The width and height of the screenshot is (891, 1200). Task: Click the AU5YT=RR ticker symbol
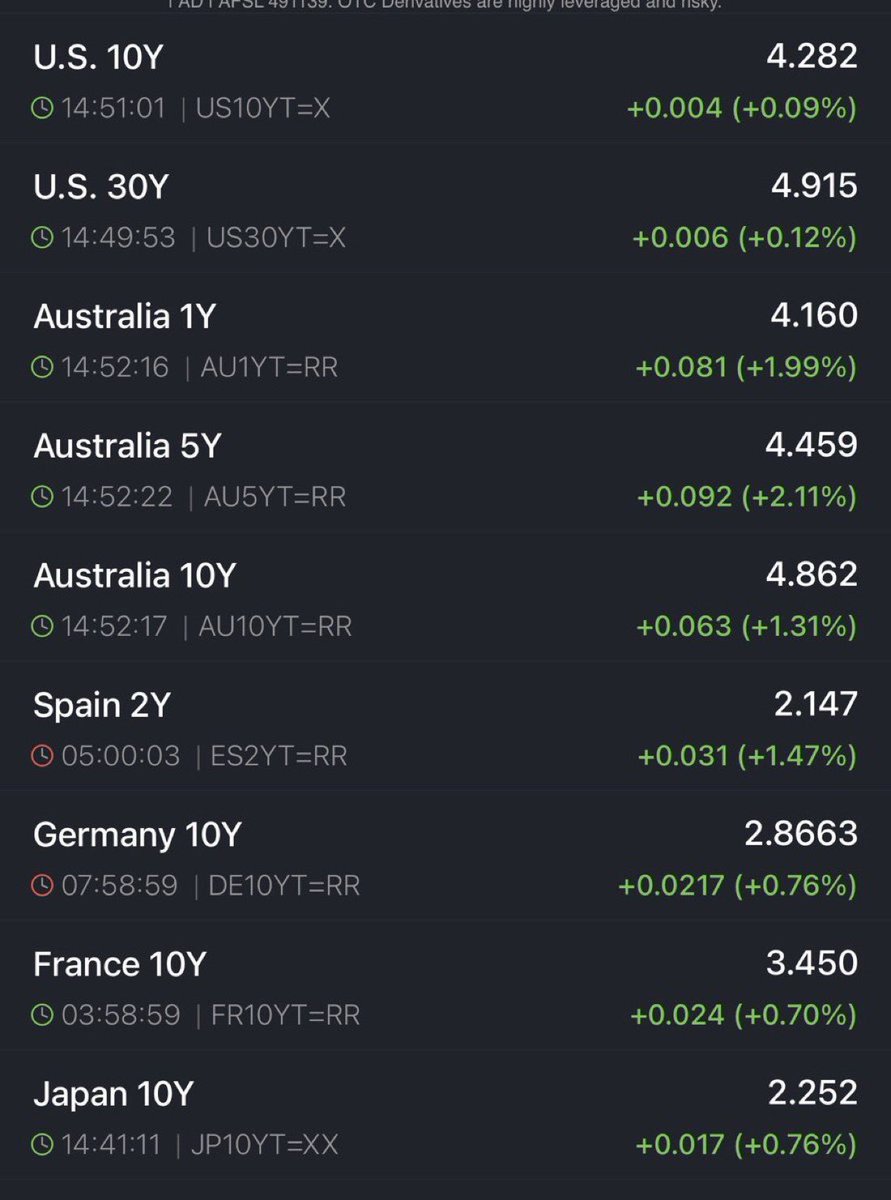[x=275, y=497]
